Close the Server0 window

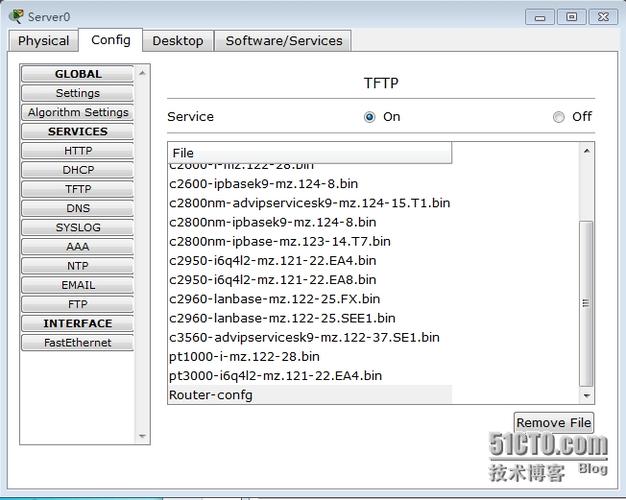tap(603, 17)
